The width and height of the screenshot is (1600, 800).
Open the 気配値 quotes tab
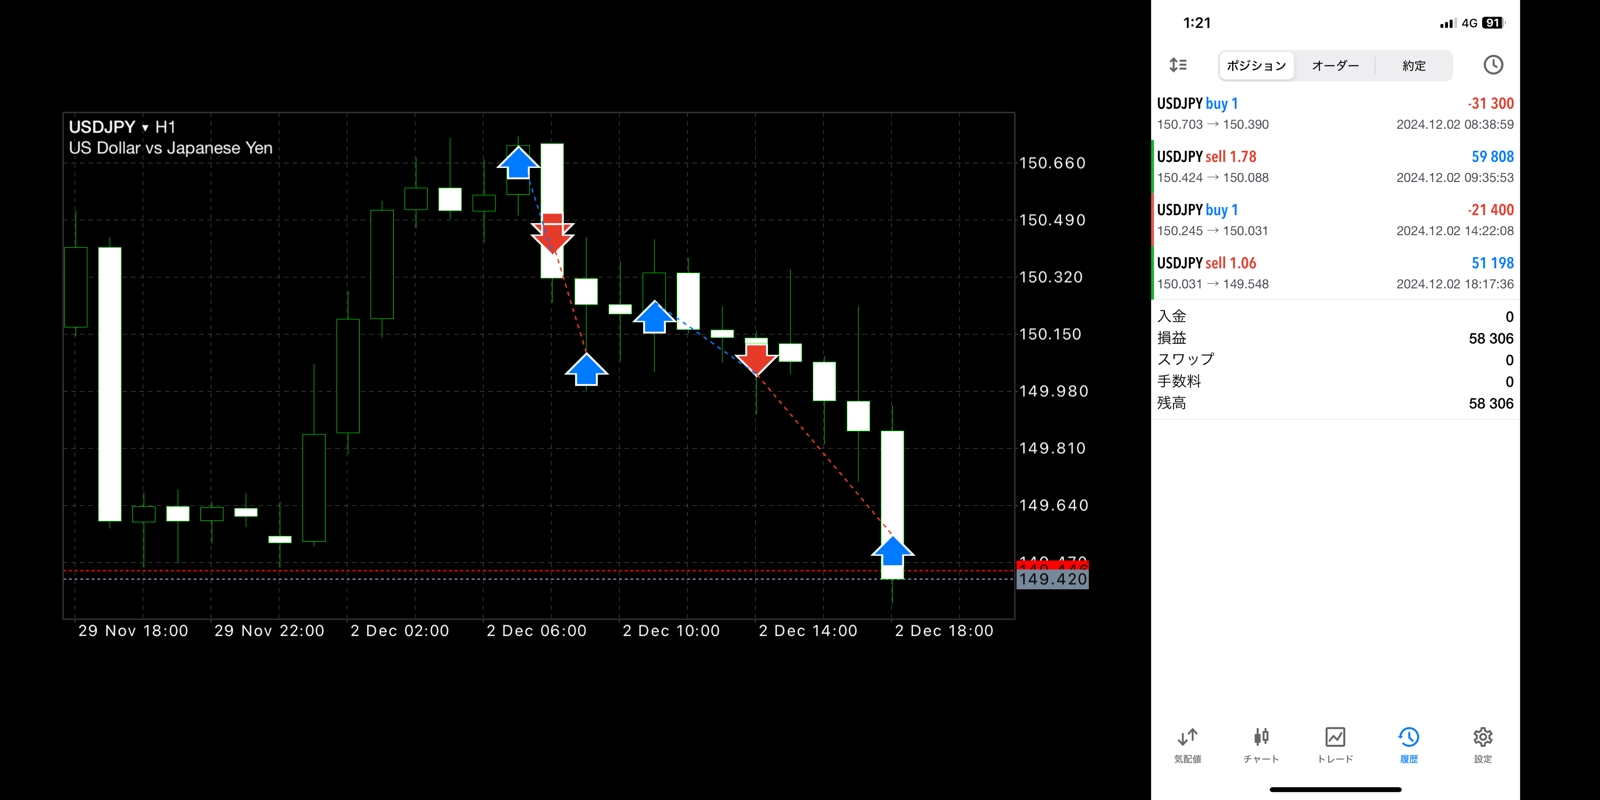click(1187, 746)
